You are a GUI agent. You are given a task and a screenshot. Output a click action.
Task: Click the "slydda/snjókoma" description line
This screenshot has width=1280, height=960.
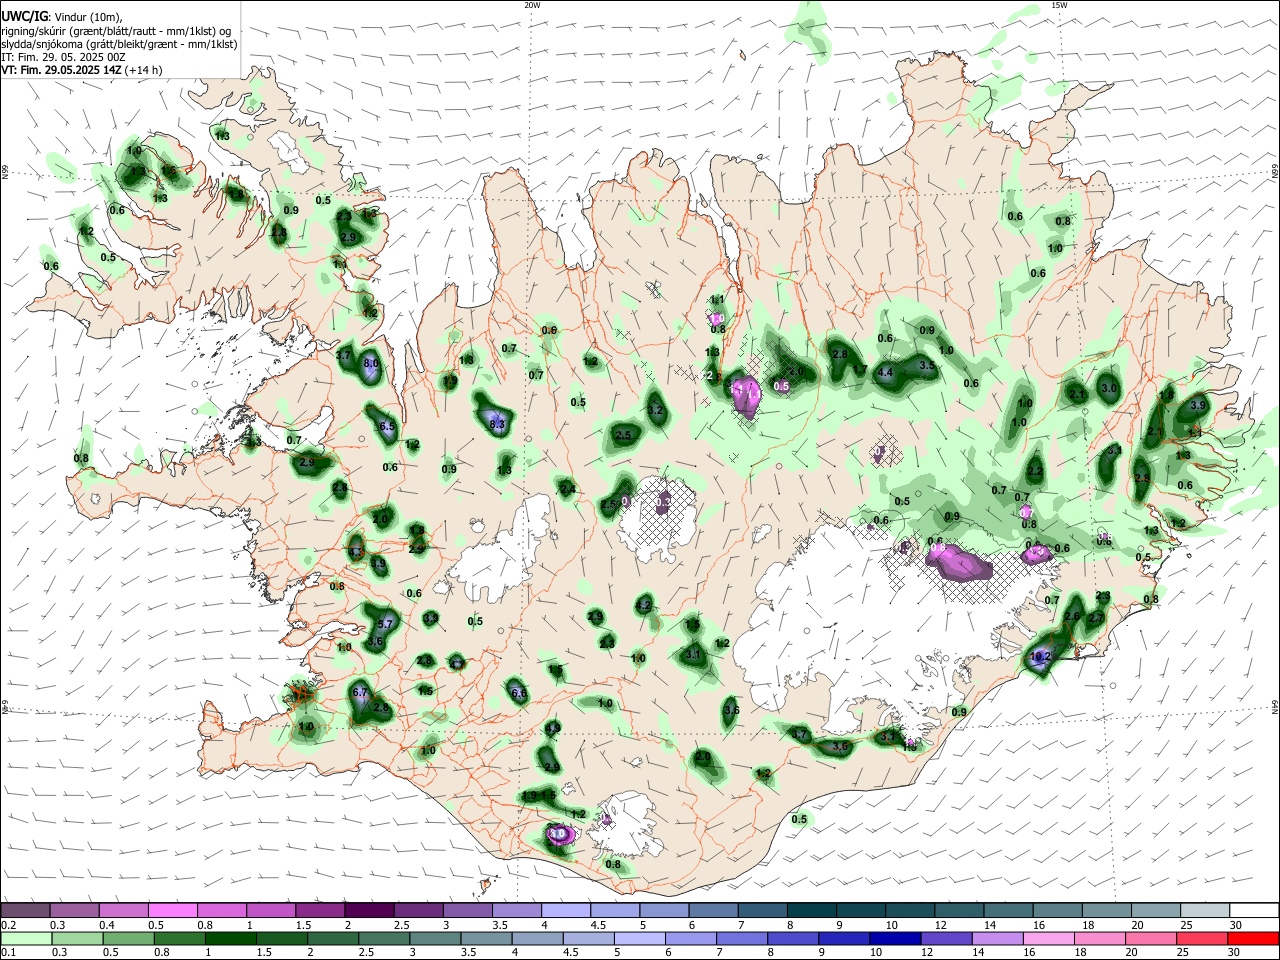tap(119, 44)
